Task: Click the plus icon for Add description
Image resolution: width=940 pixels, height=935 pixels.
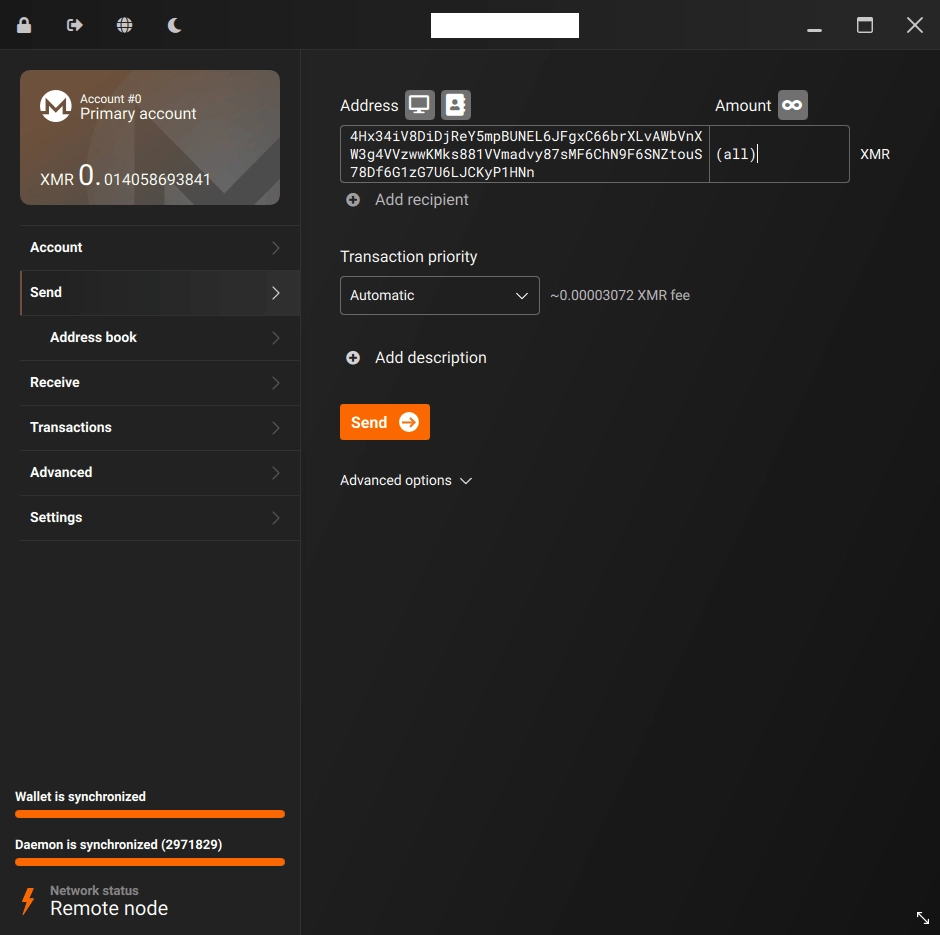Action: [353, 358]
